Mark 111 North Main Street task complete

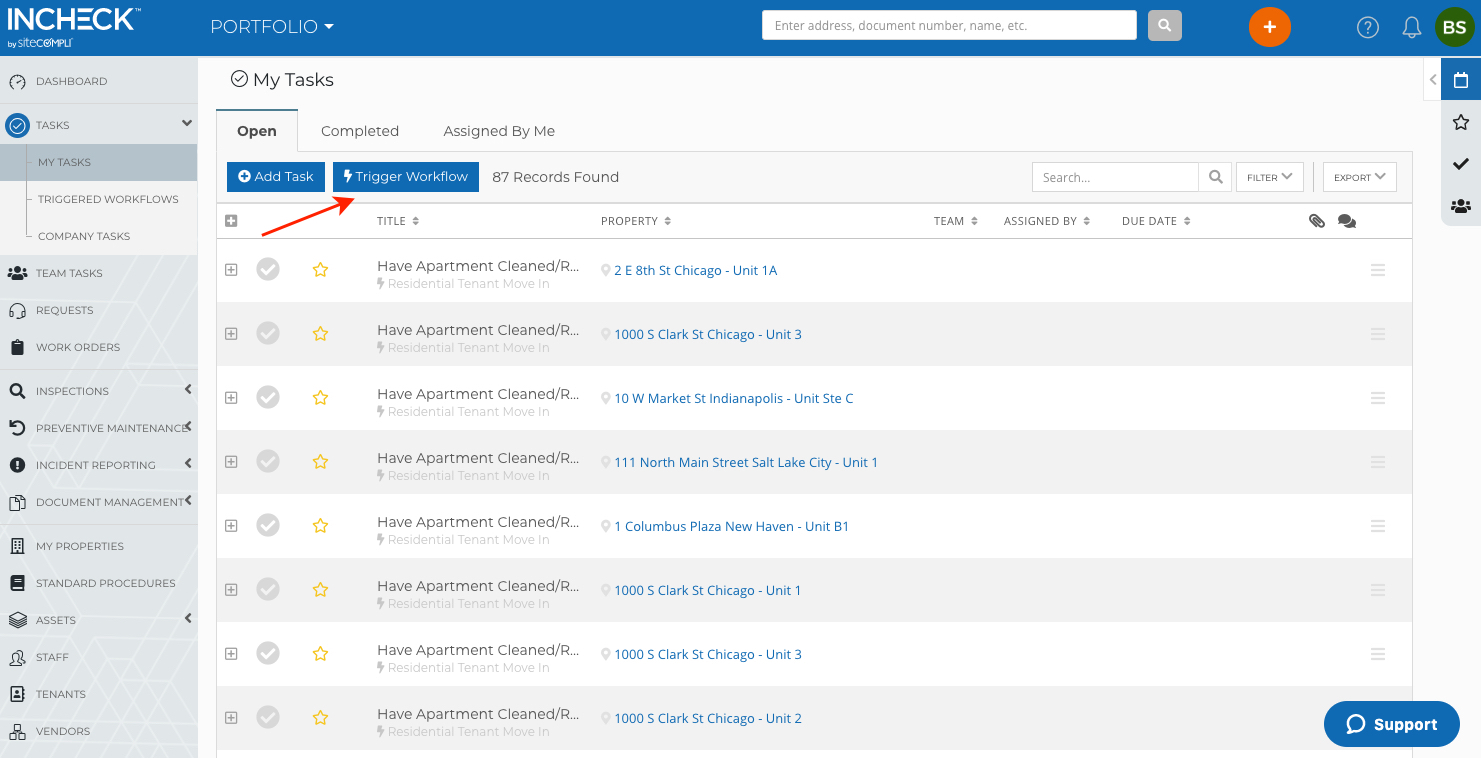268,461
